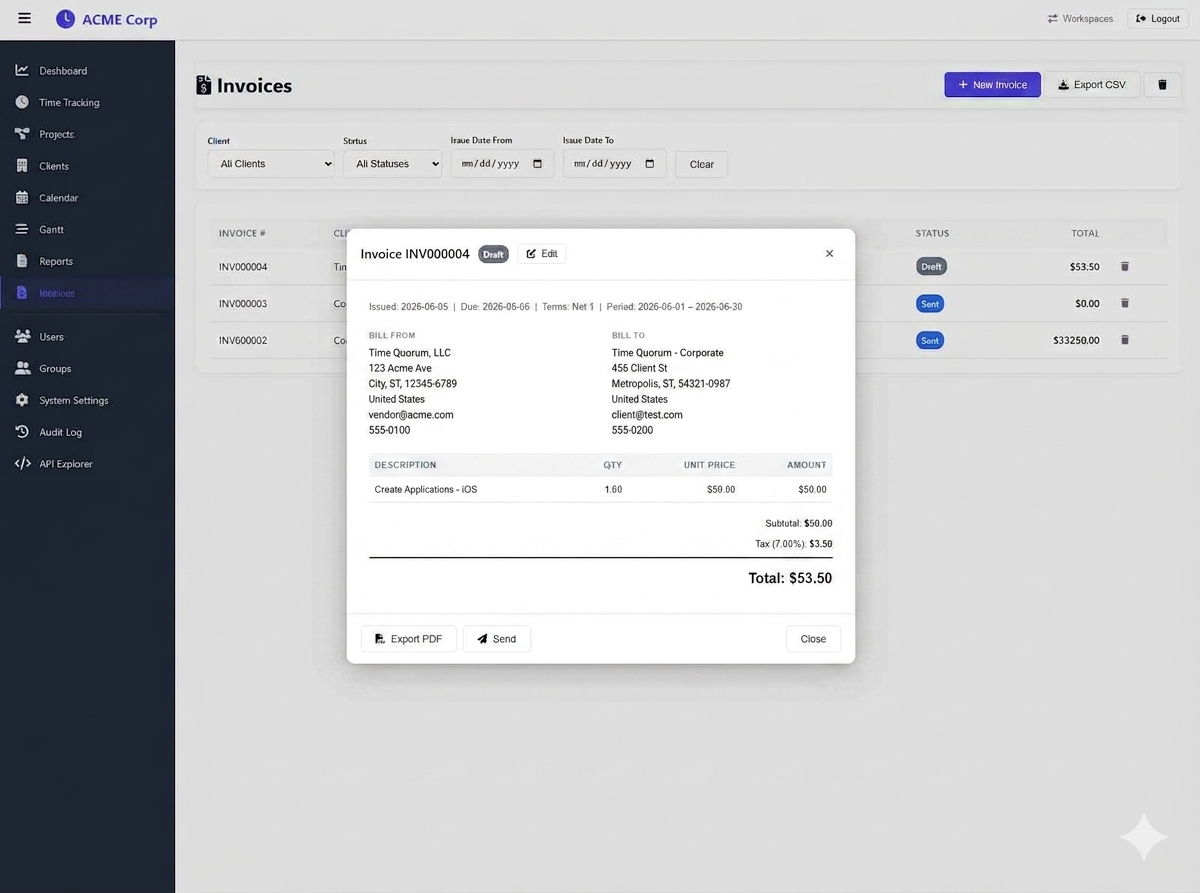Viewport: 1200px width, 893px height.
Task: Click the Logout button
Action: (x=1158, y=19)
